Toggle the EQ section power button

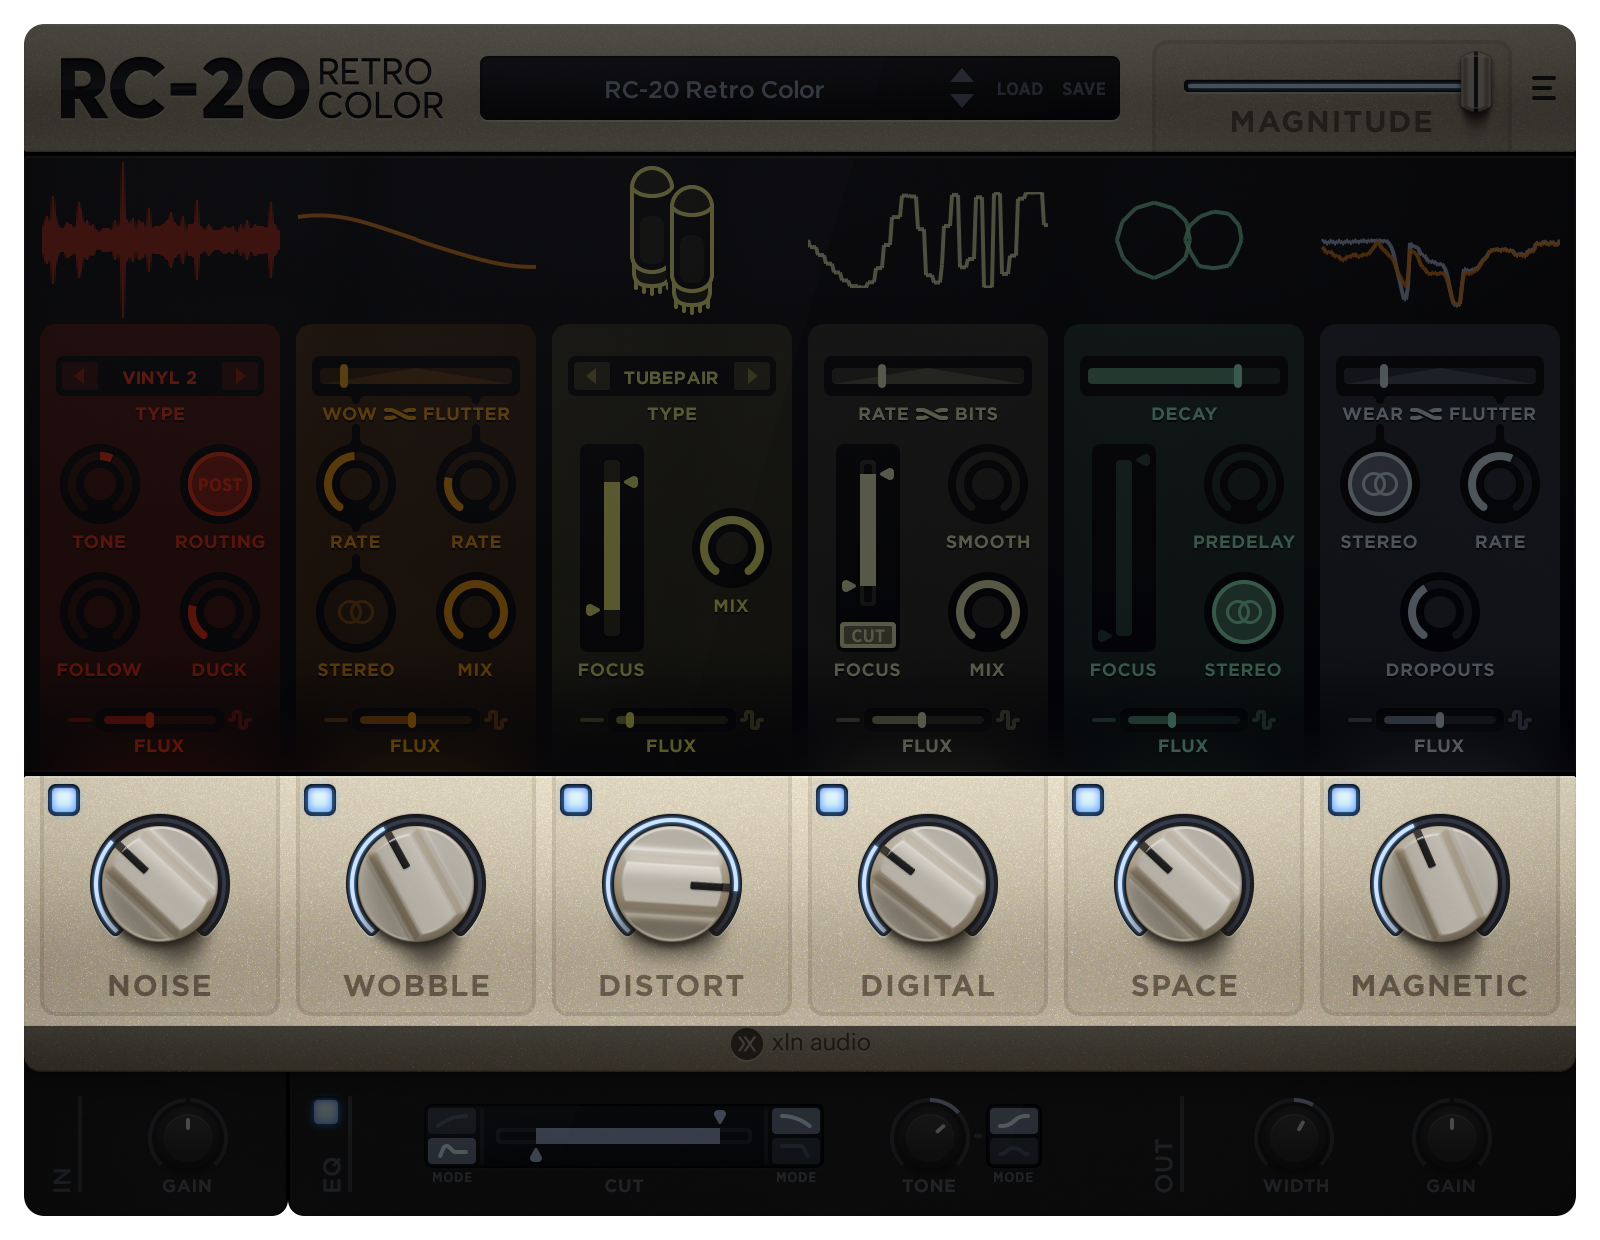(x=326, y=1112)
